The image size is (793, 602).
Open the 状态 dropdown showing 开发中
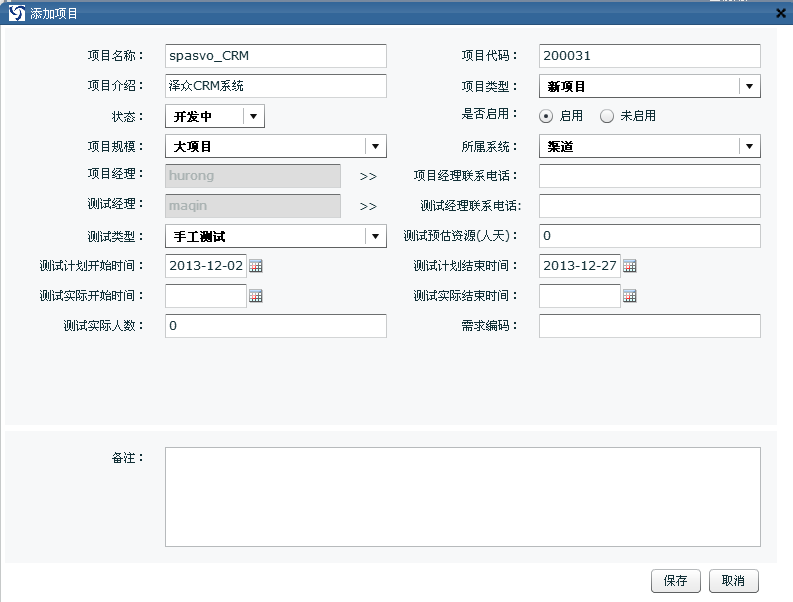point(254,116)
